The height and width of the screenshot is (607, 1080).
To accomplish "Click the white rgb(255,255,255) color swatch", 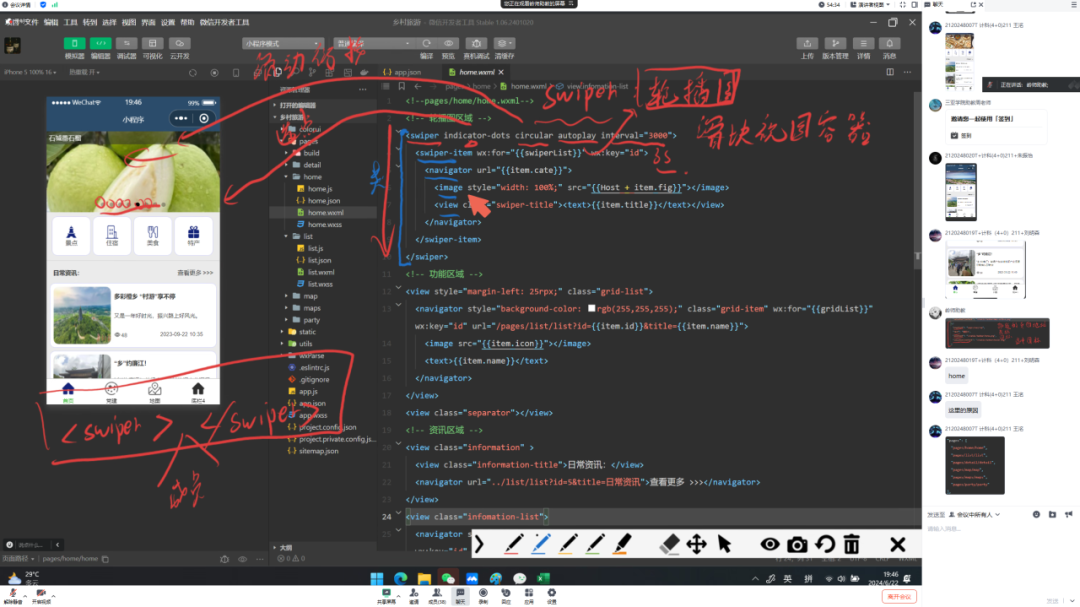I will coord(592,309).
